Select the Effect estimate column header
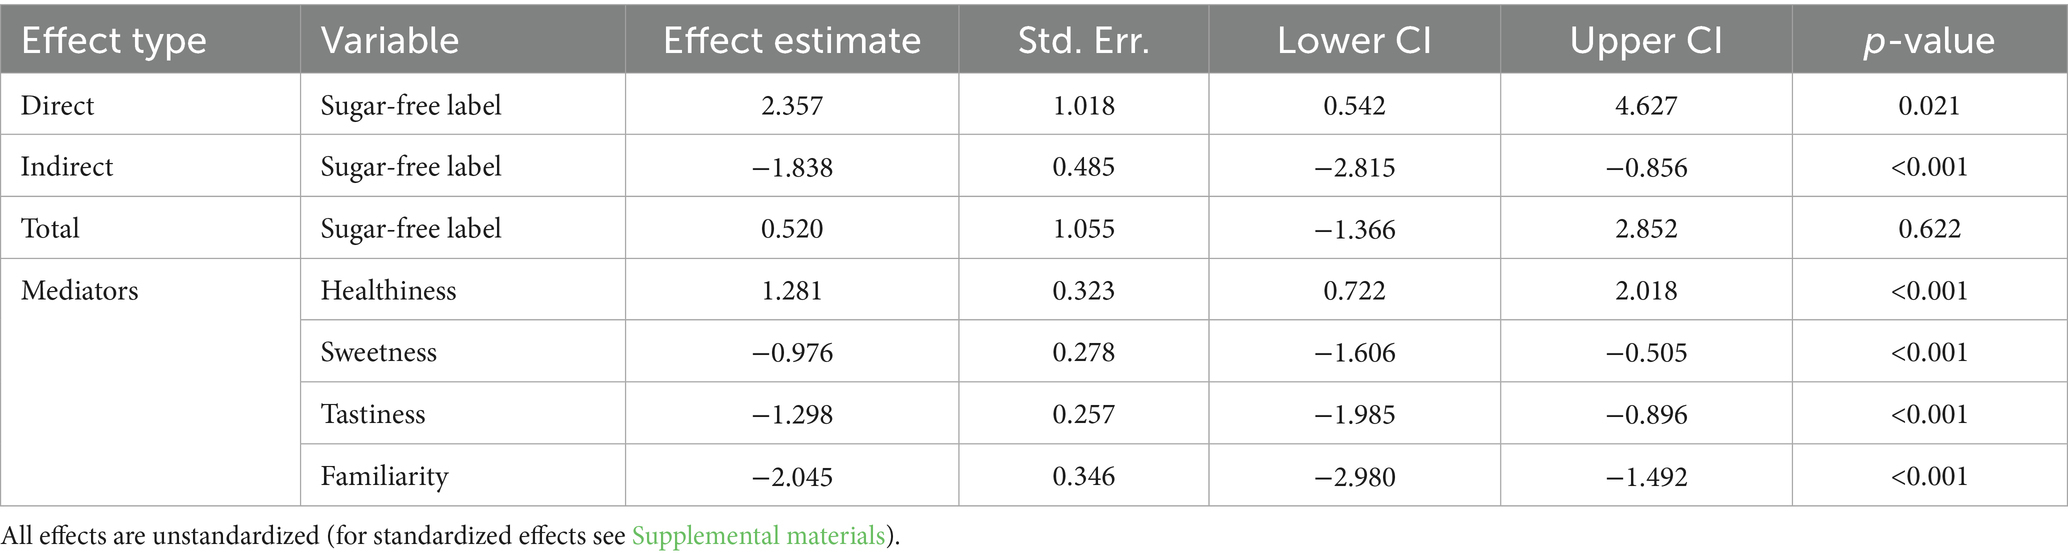Screen dimensions: 2068x558 [791, 40]
